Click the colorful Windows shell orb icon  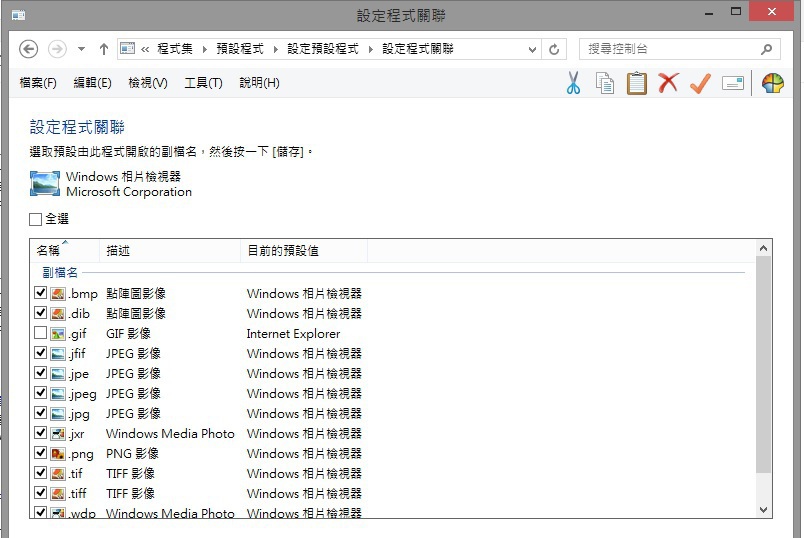point(772,83)
